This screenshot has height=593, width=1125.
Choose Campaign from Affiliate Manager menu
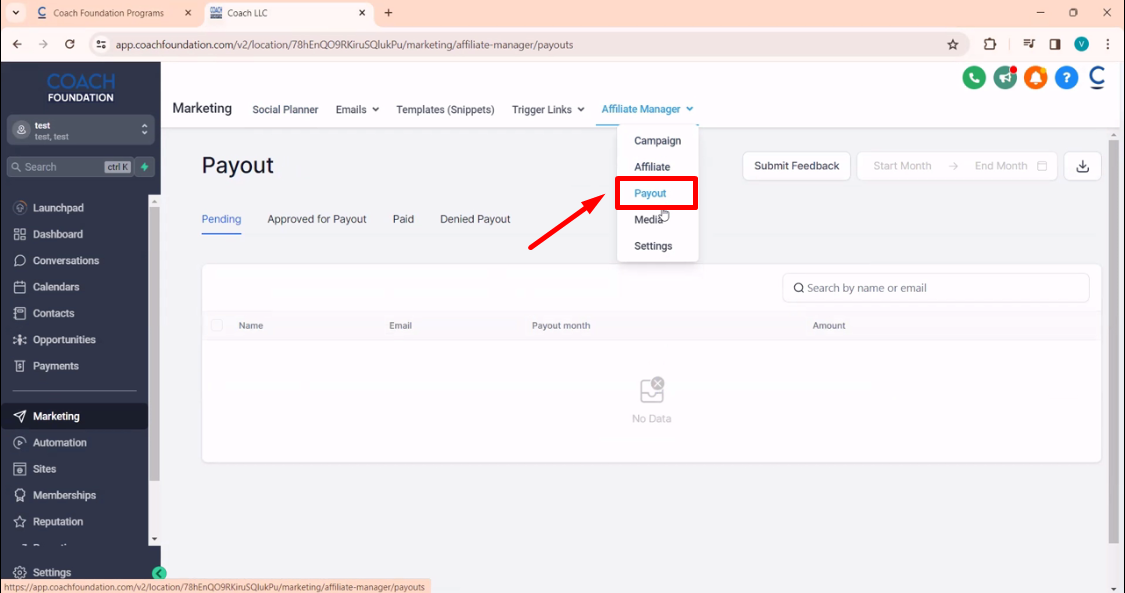[x=657, y=141]
